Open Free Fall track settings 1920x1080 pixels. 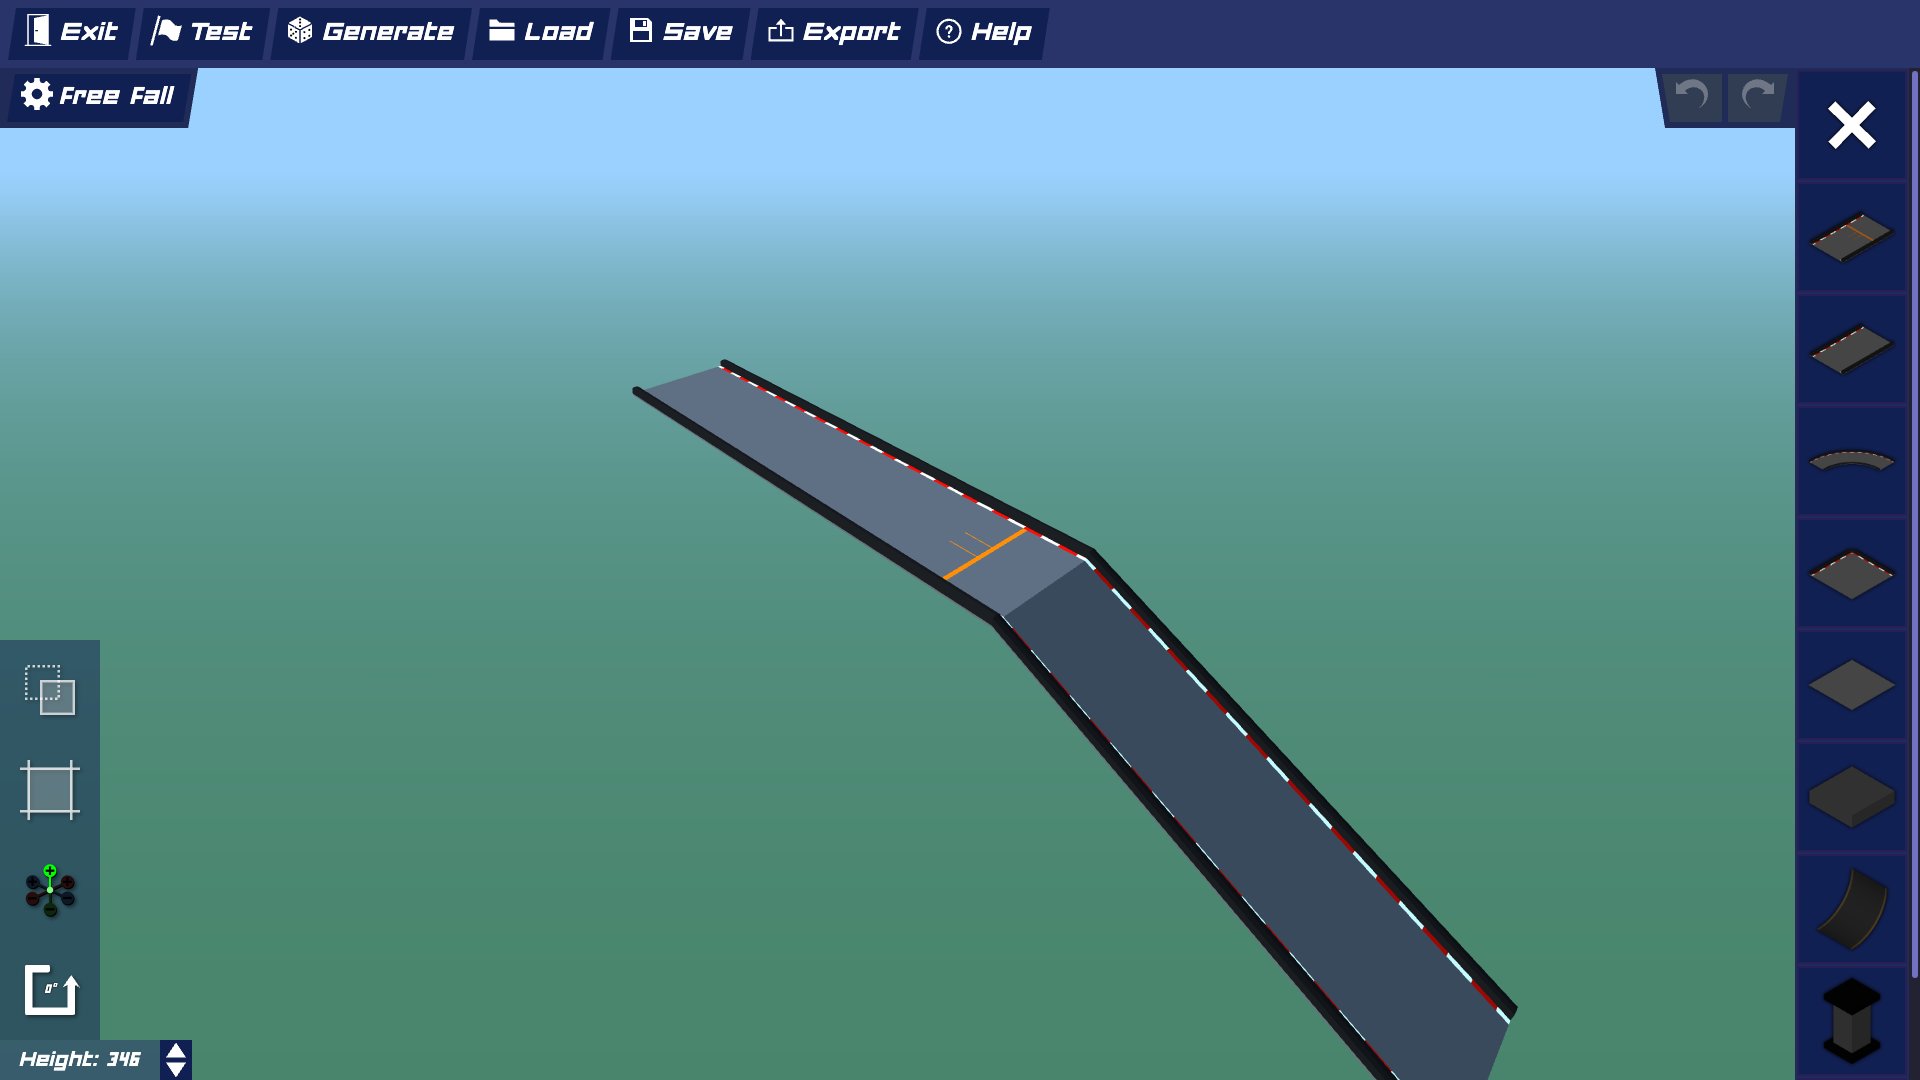click(98, 96)
